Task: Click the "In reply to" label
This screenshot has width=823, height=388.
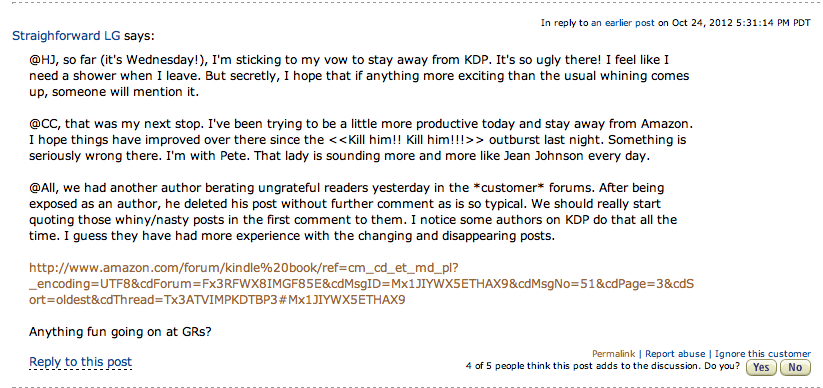Action: click(565, 23)
